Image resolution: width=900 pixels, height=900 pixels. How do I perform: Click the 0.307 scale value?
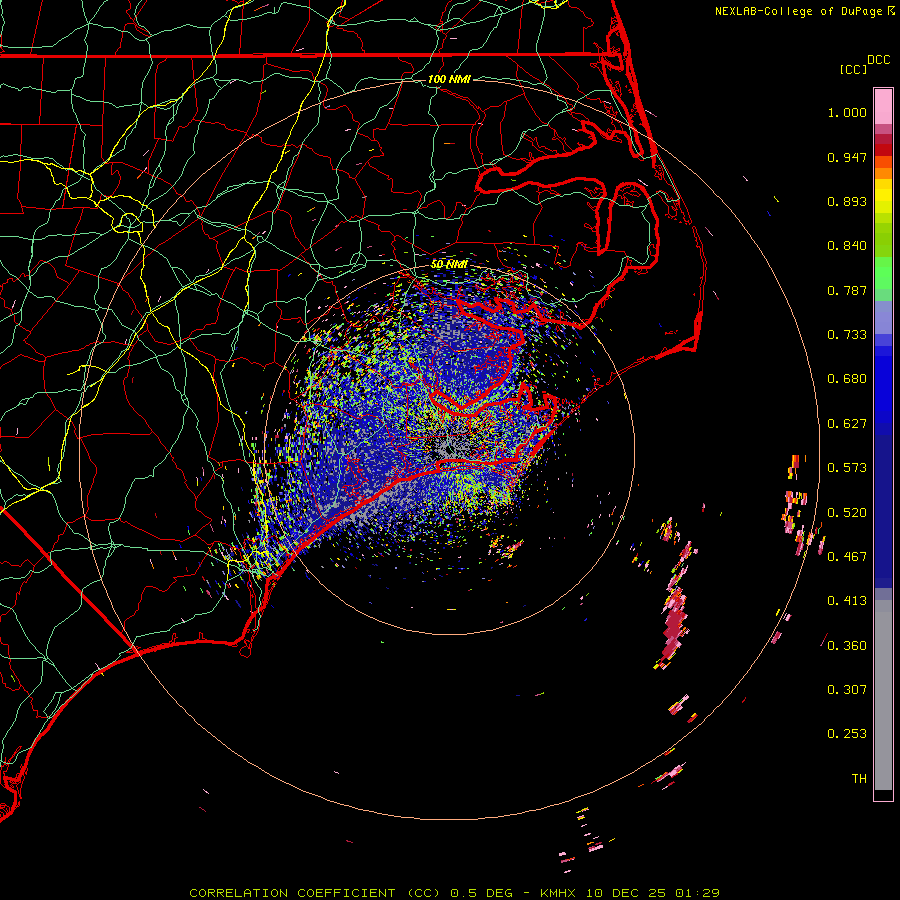(x=847, y=690)
